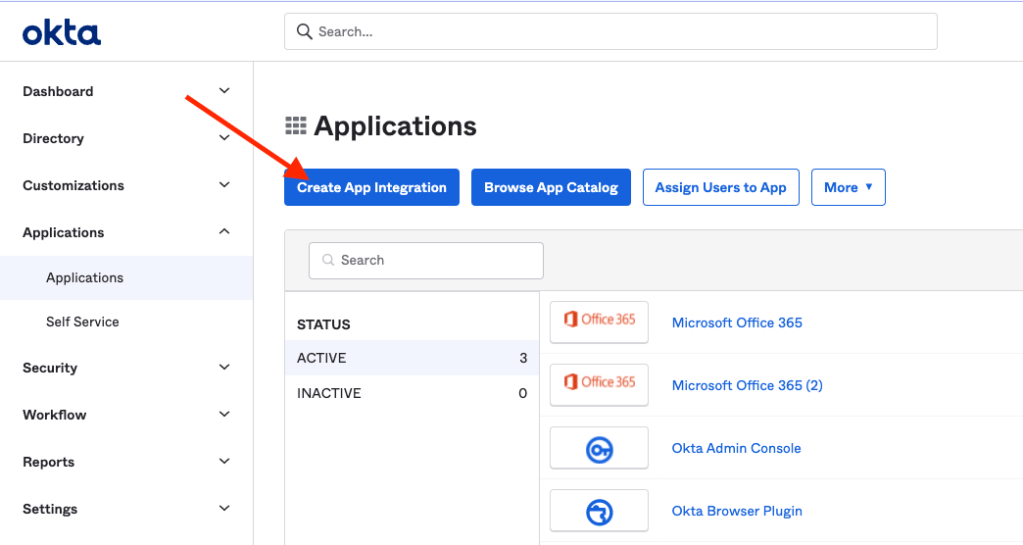Screen dimensions: 1023x545
Task: Click Create App Integration button
Action: tap(371, 187)
